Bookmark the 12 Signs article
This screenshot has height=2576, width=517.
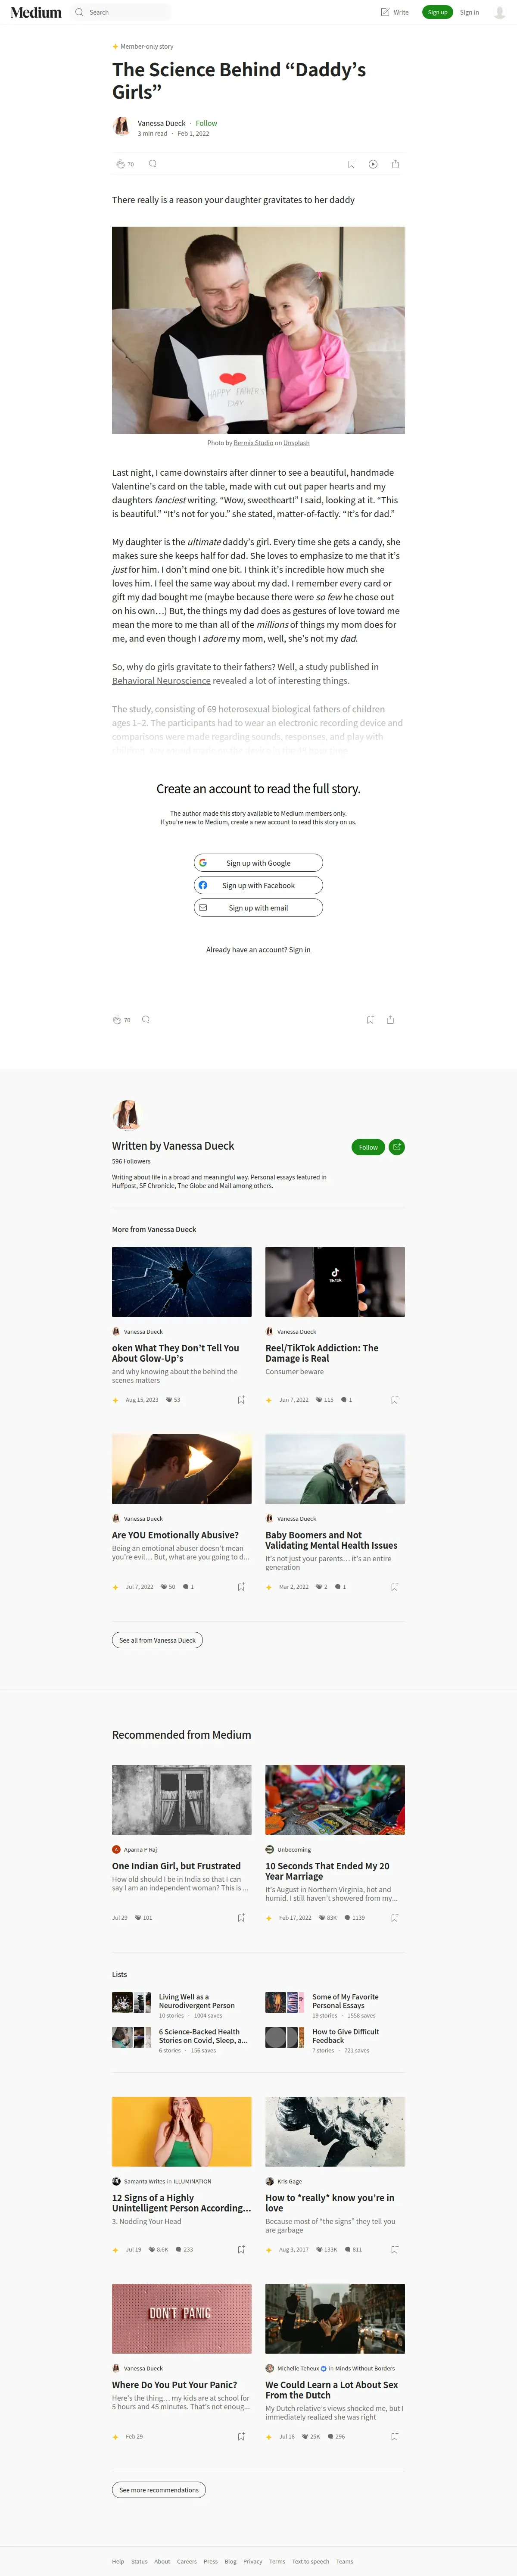(241, 2250)
